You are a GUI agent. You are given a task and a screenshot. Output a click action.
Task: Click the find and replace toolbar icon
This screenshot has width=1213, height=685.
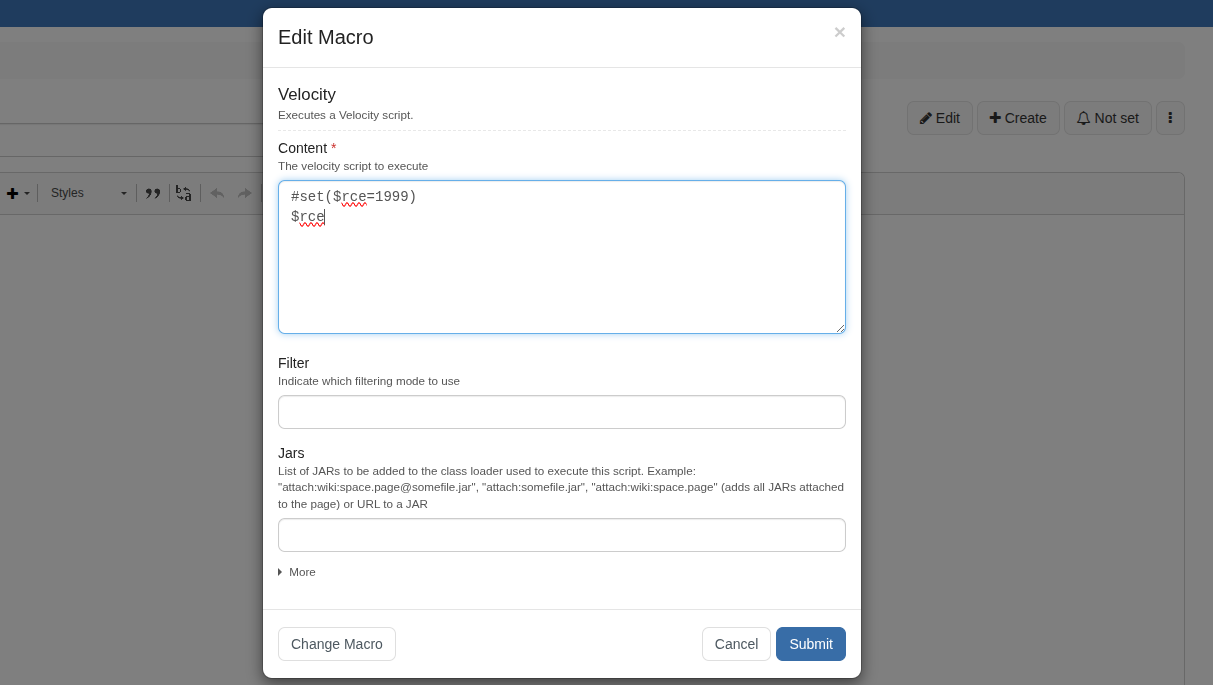click(184, 193)
